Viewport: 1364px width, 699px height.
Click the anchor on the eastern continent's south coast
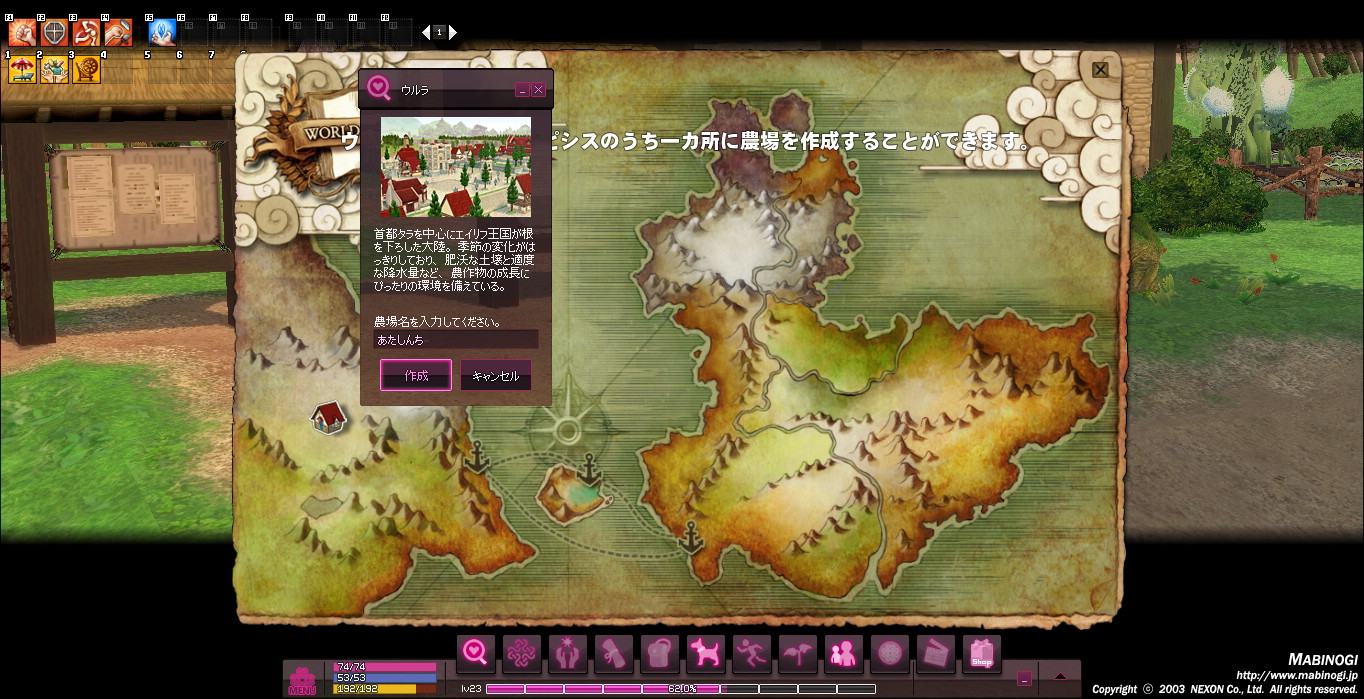coord(691,537)
